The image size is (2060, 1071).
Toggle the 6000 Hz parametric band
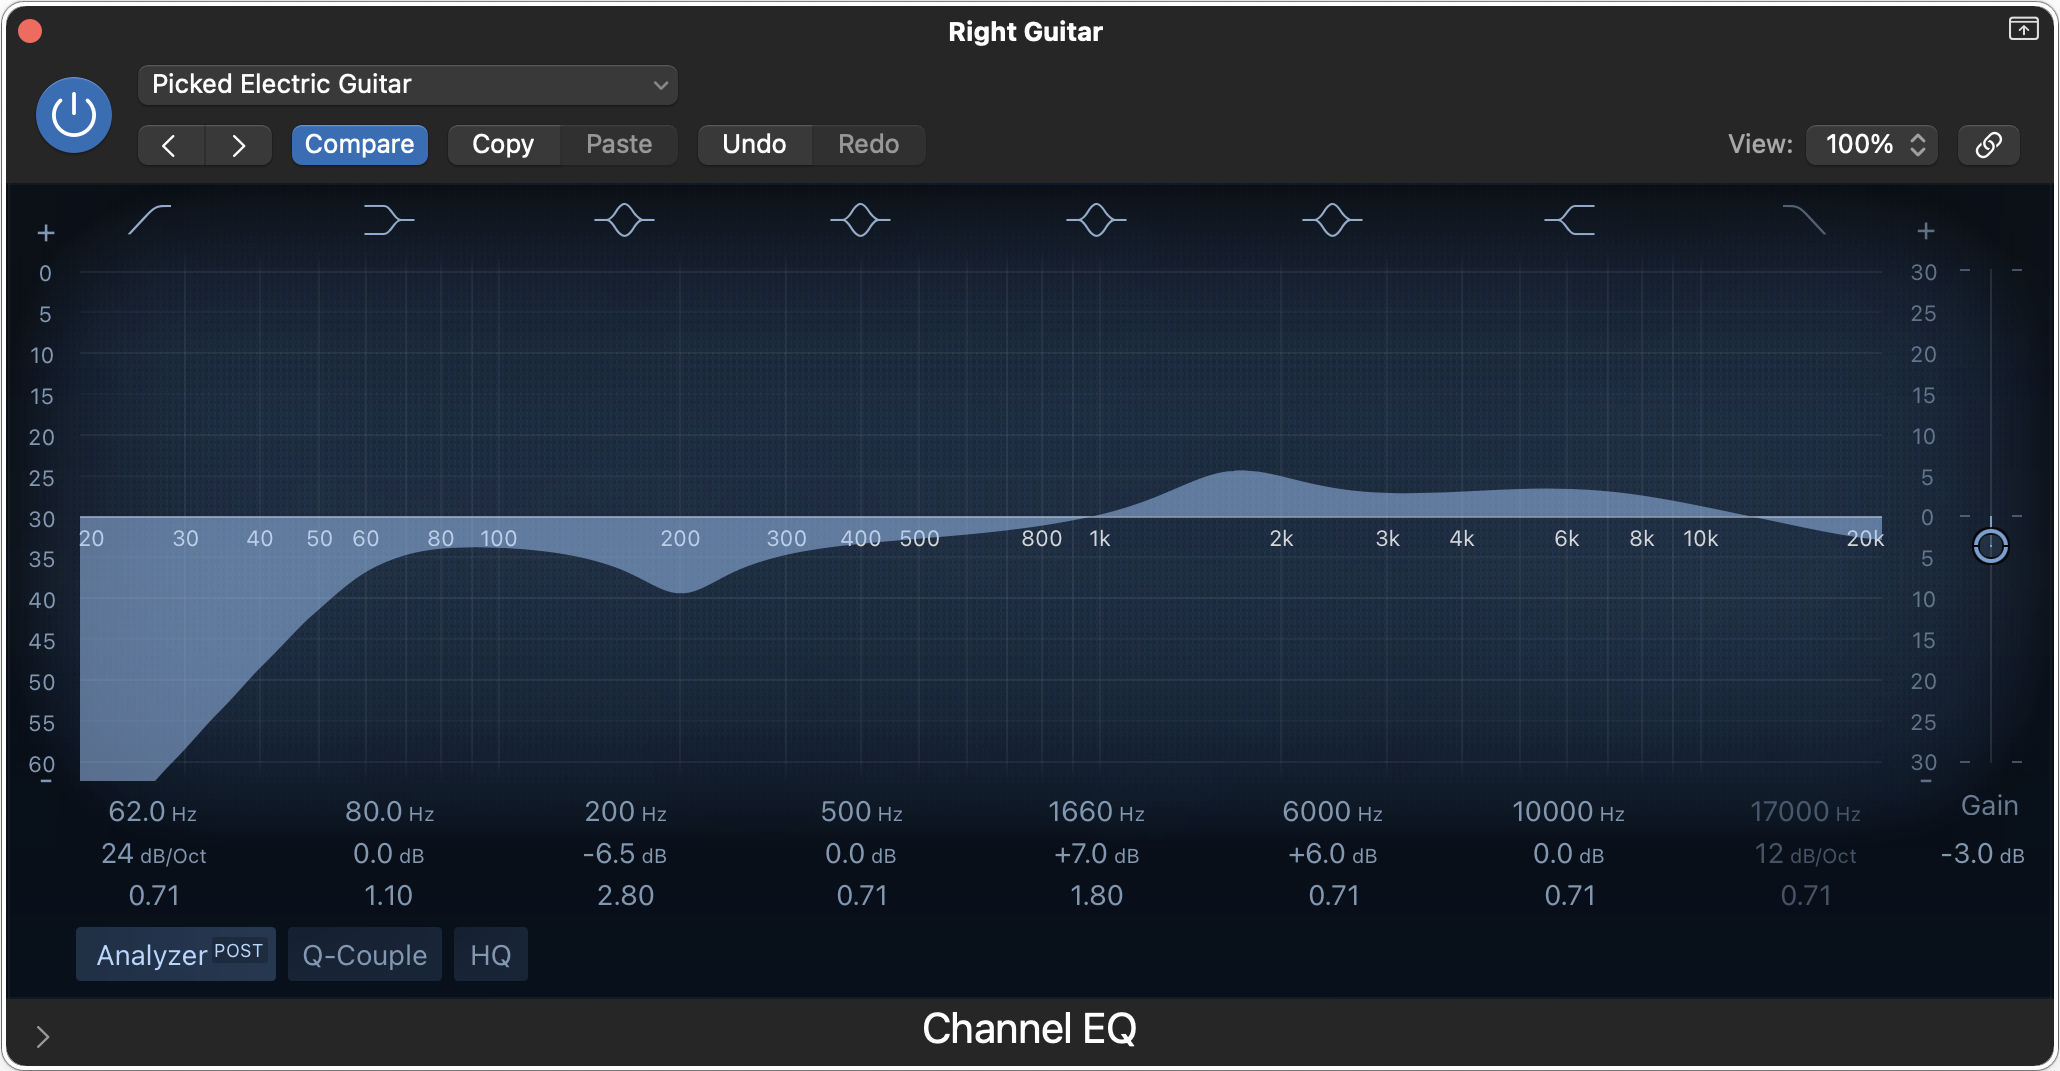pos(1332,219)
